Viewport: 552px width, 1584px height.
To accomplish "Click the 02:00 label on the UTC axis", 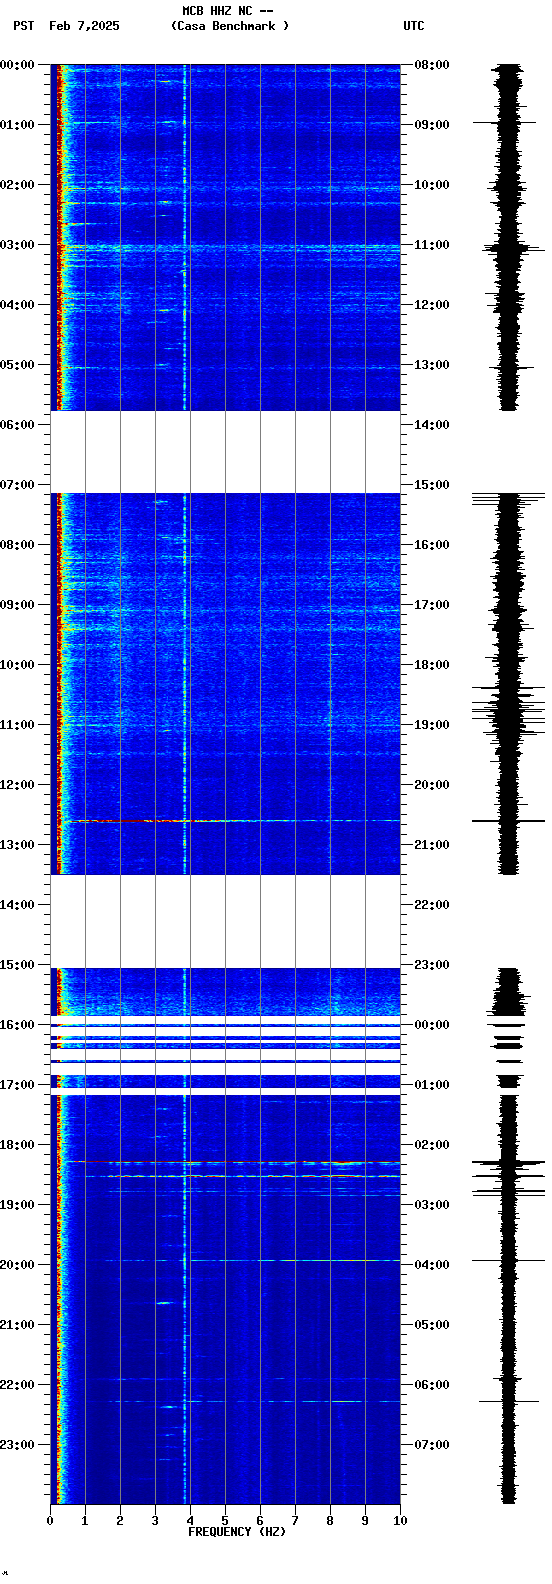I will (x=432, y=1145).
